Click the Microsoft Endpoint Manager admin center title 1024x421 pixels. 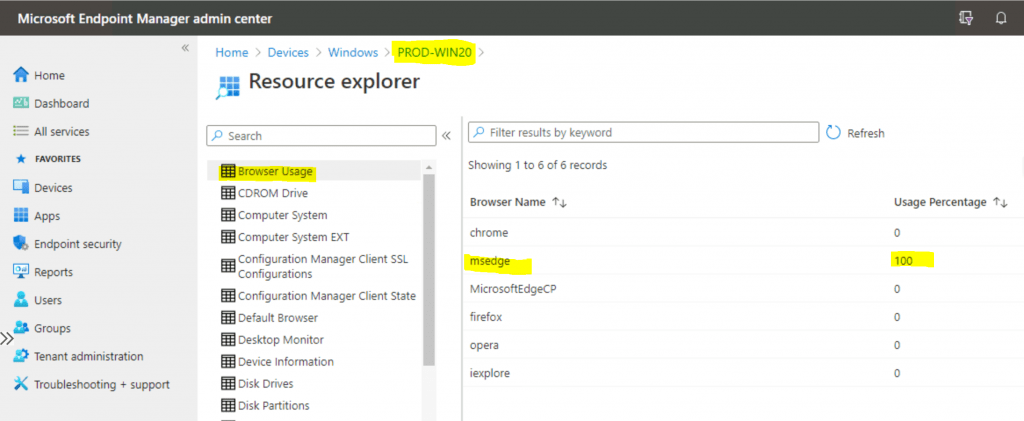coord(144,18)
